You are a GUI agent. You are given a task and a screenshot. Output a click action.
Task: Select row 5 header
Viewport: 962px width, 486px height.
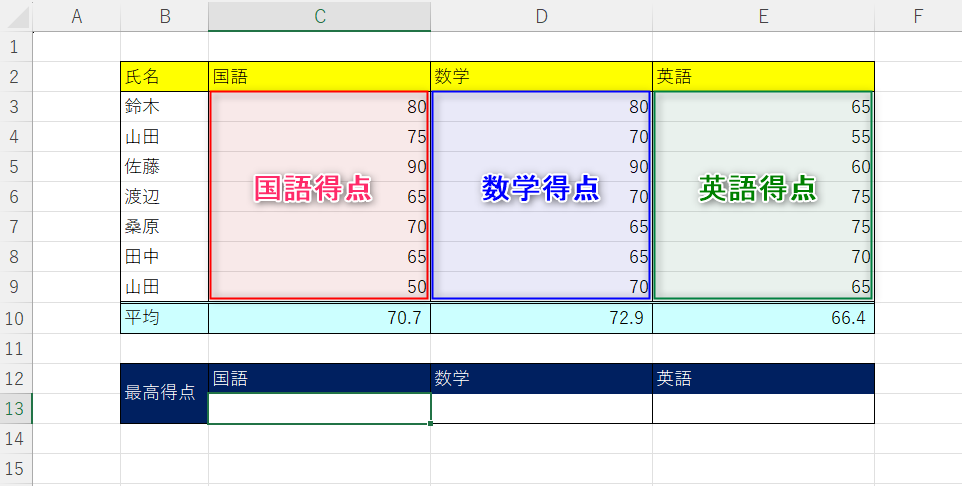pos(16,167)
